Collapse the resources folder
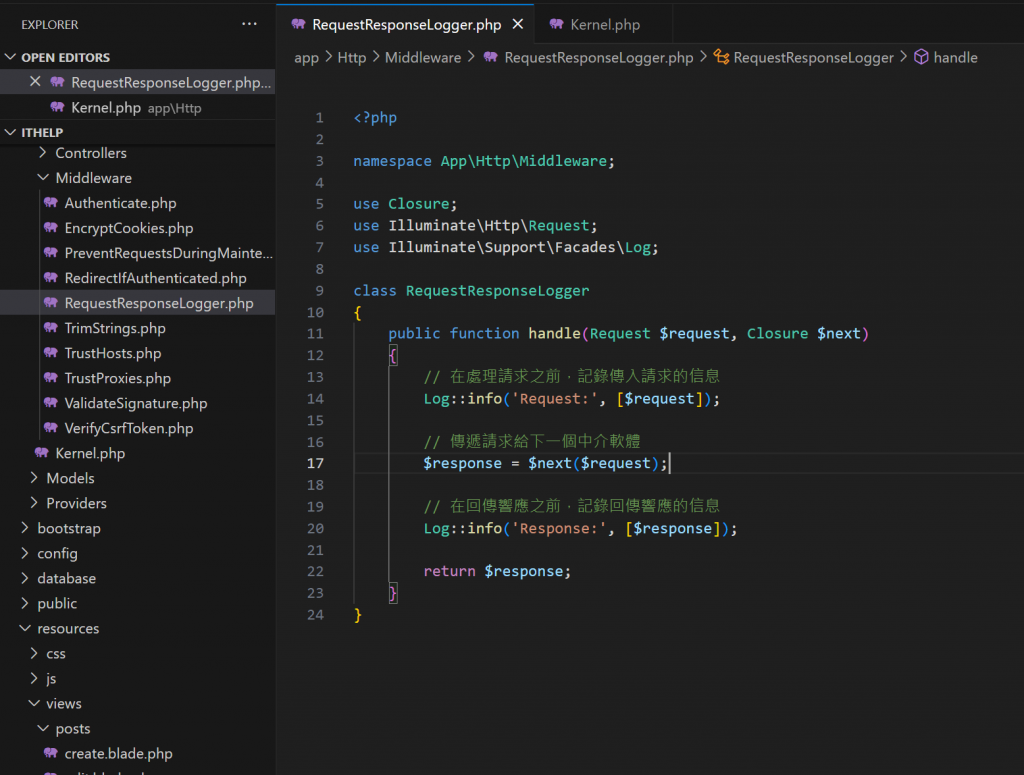 pos(137,628)
